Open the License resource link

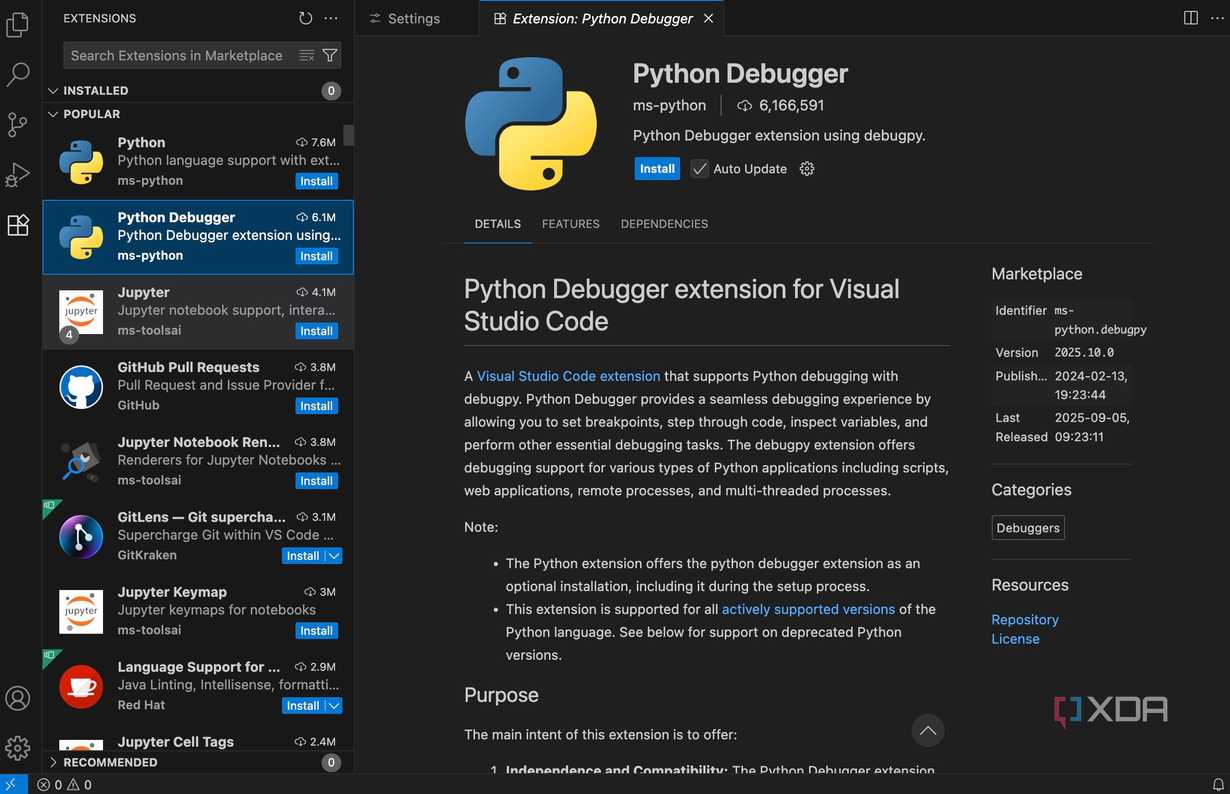click(1016, 639)
